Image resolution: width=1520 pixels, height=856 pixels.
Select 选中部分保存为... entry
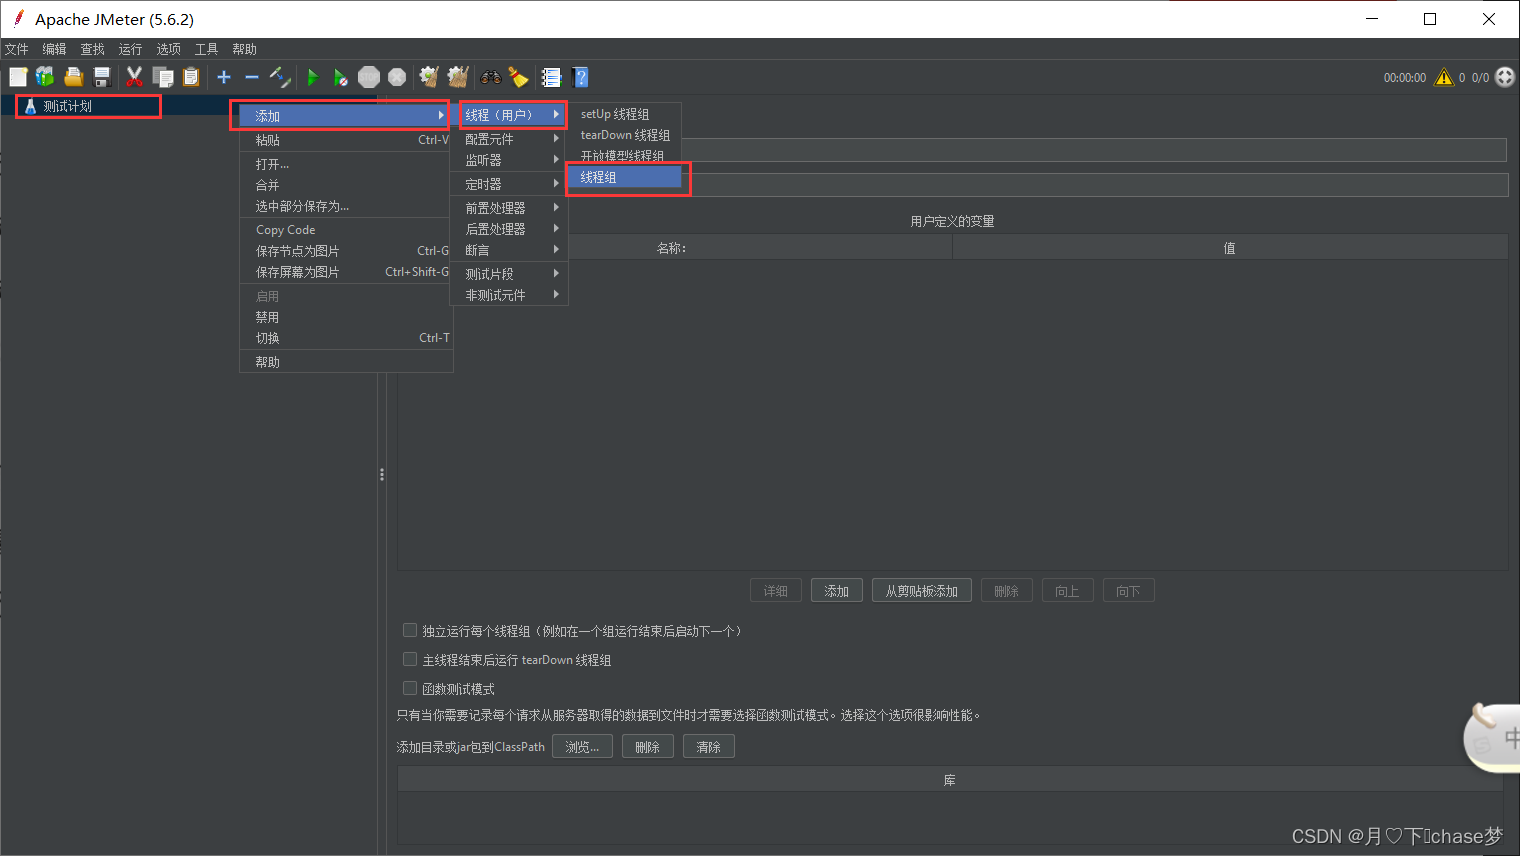[346, 206]
